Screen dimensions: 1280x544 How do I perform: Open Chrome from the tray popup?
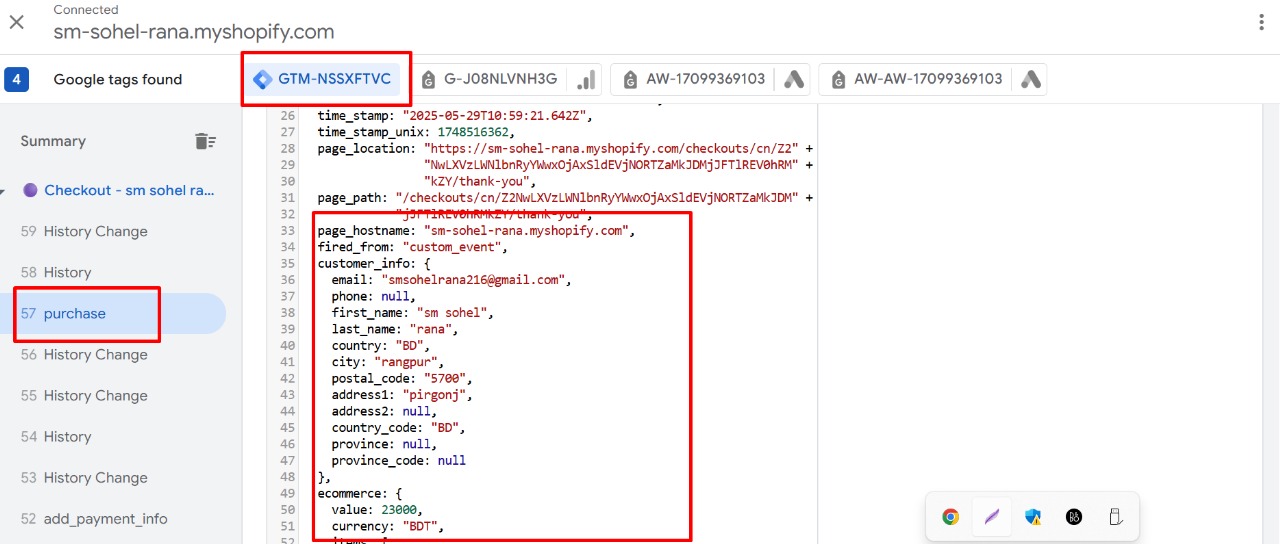tap(951, 517)
